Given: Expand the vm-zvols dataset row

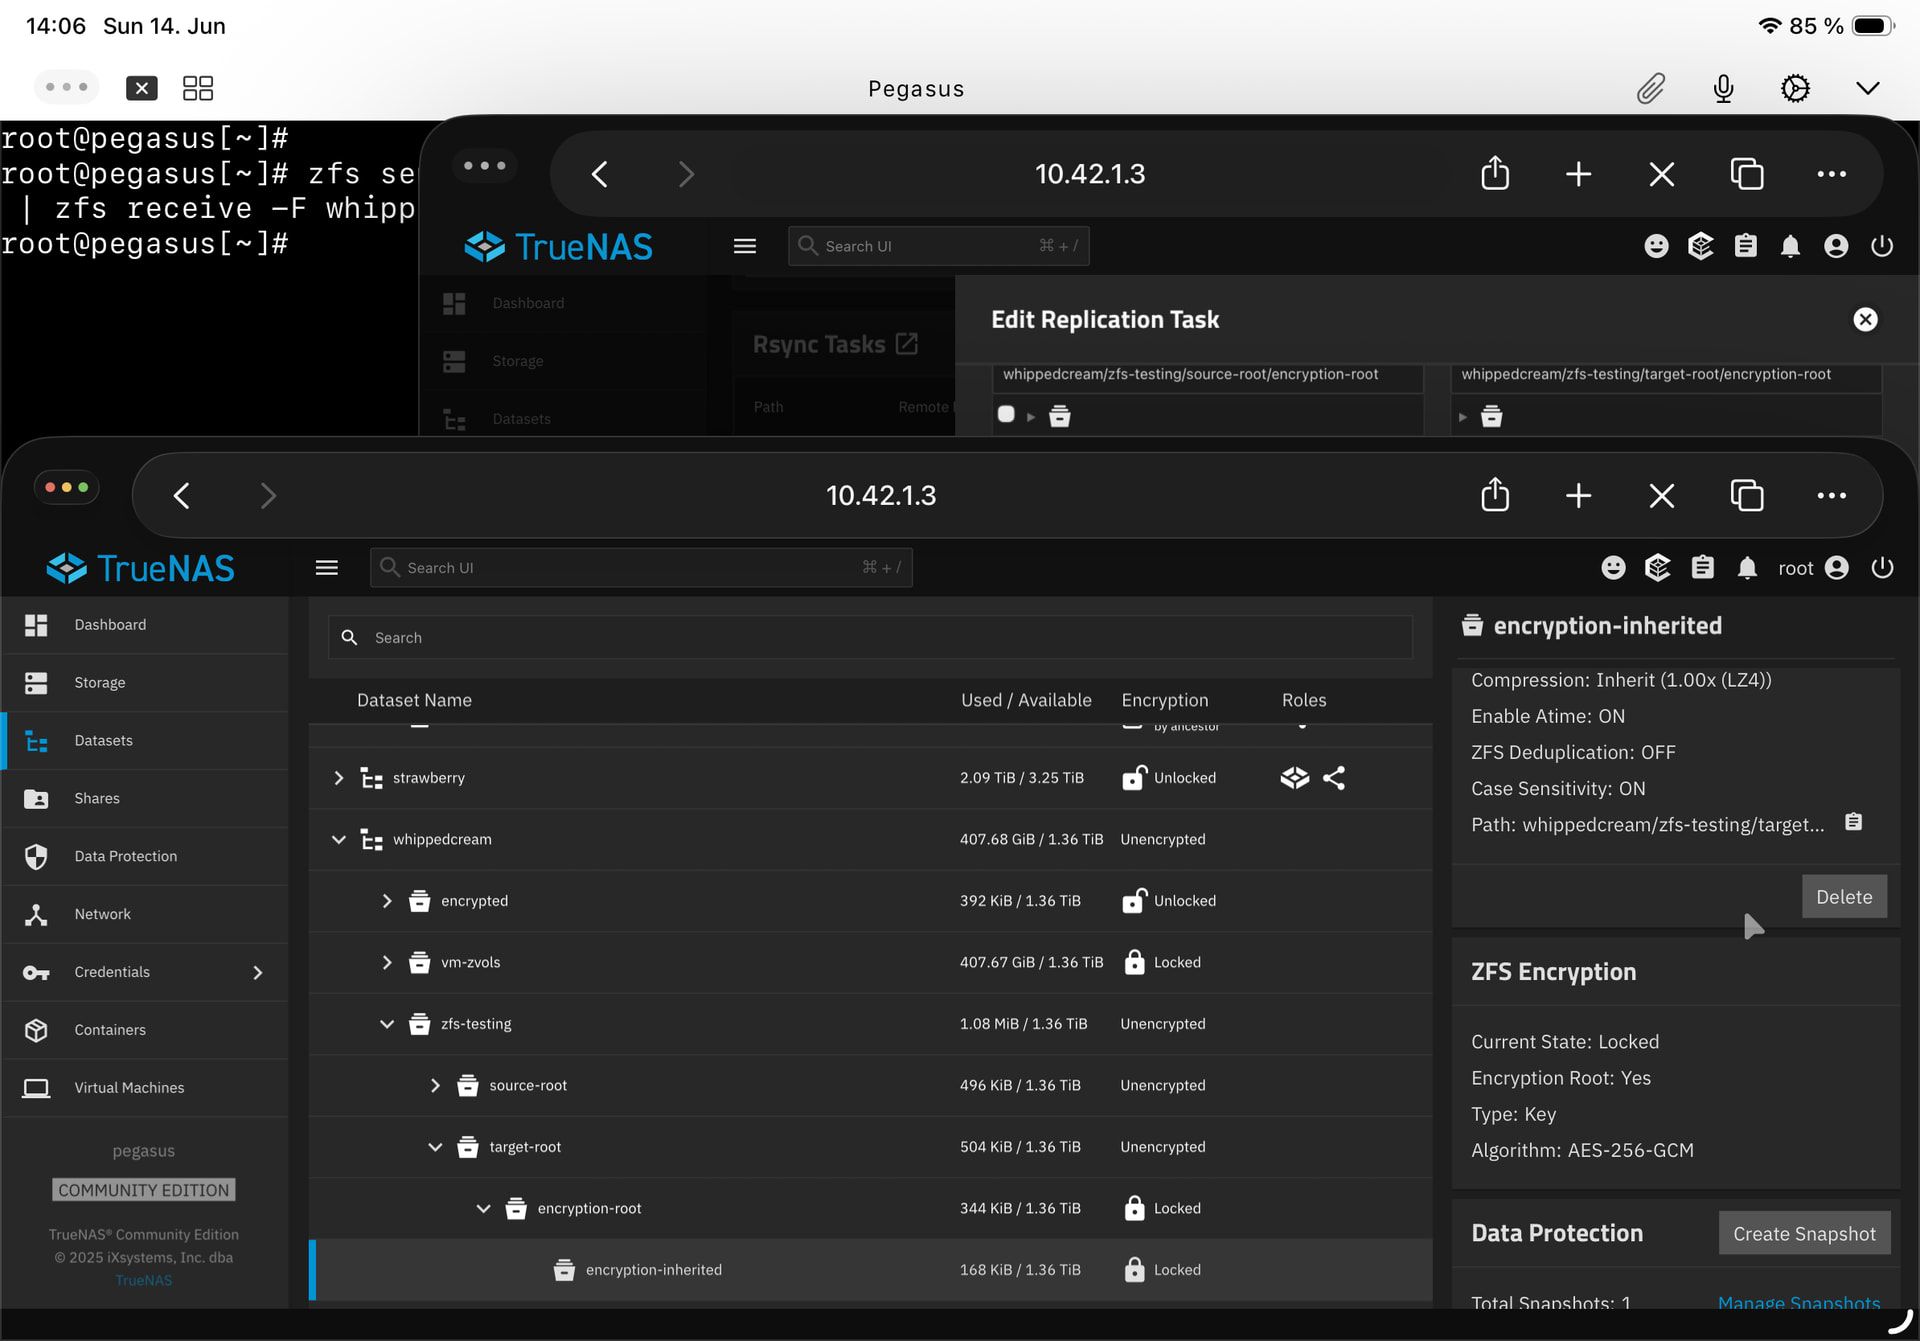Looking at the screenshot, I should click(387, 962).
